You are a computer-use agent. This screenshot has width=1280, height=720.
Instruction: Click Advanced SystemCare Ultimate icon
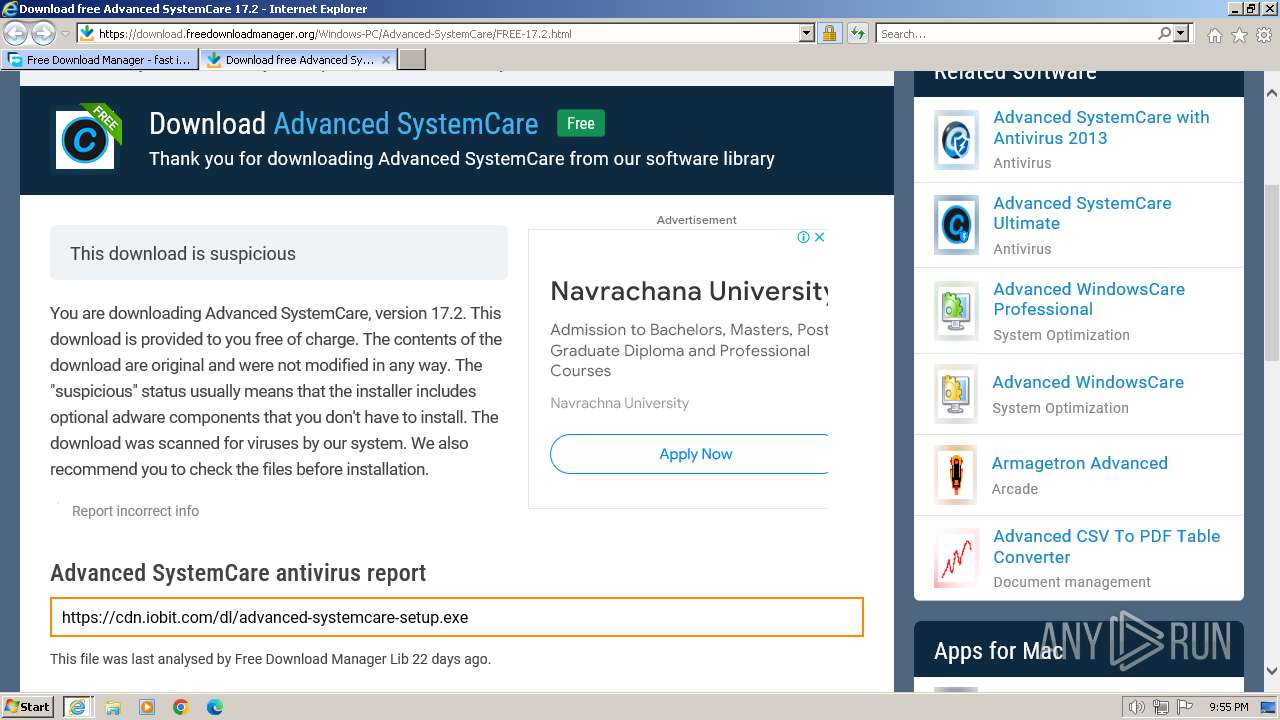pyautogui.click(x=956, y=225)
